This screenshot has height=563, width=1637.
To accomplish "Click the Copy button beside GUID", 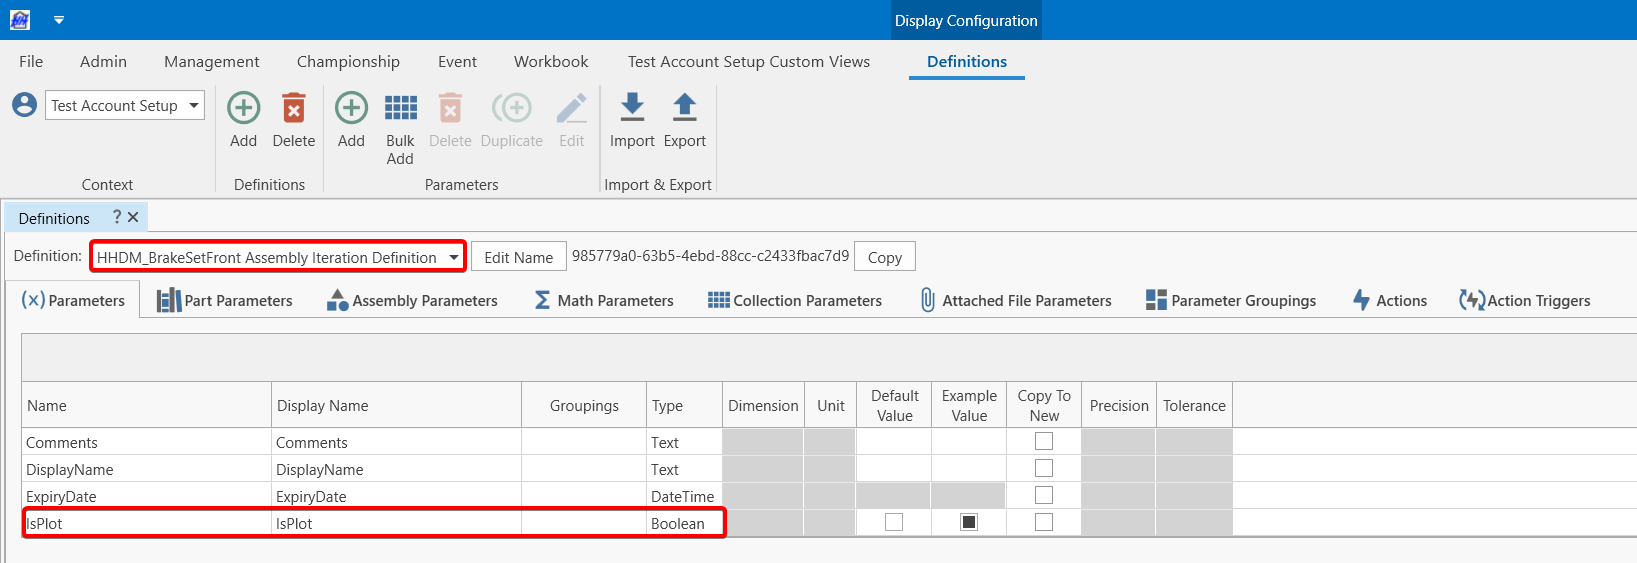I will tap(884, 257).
